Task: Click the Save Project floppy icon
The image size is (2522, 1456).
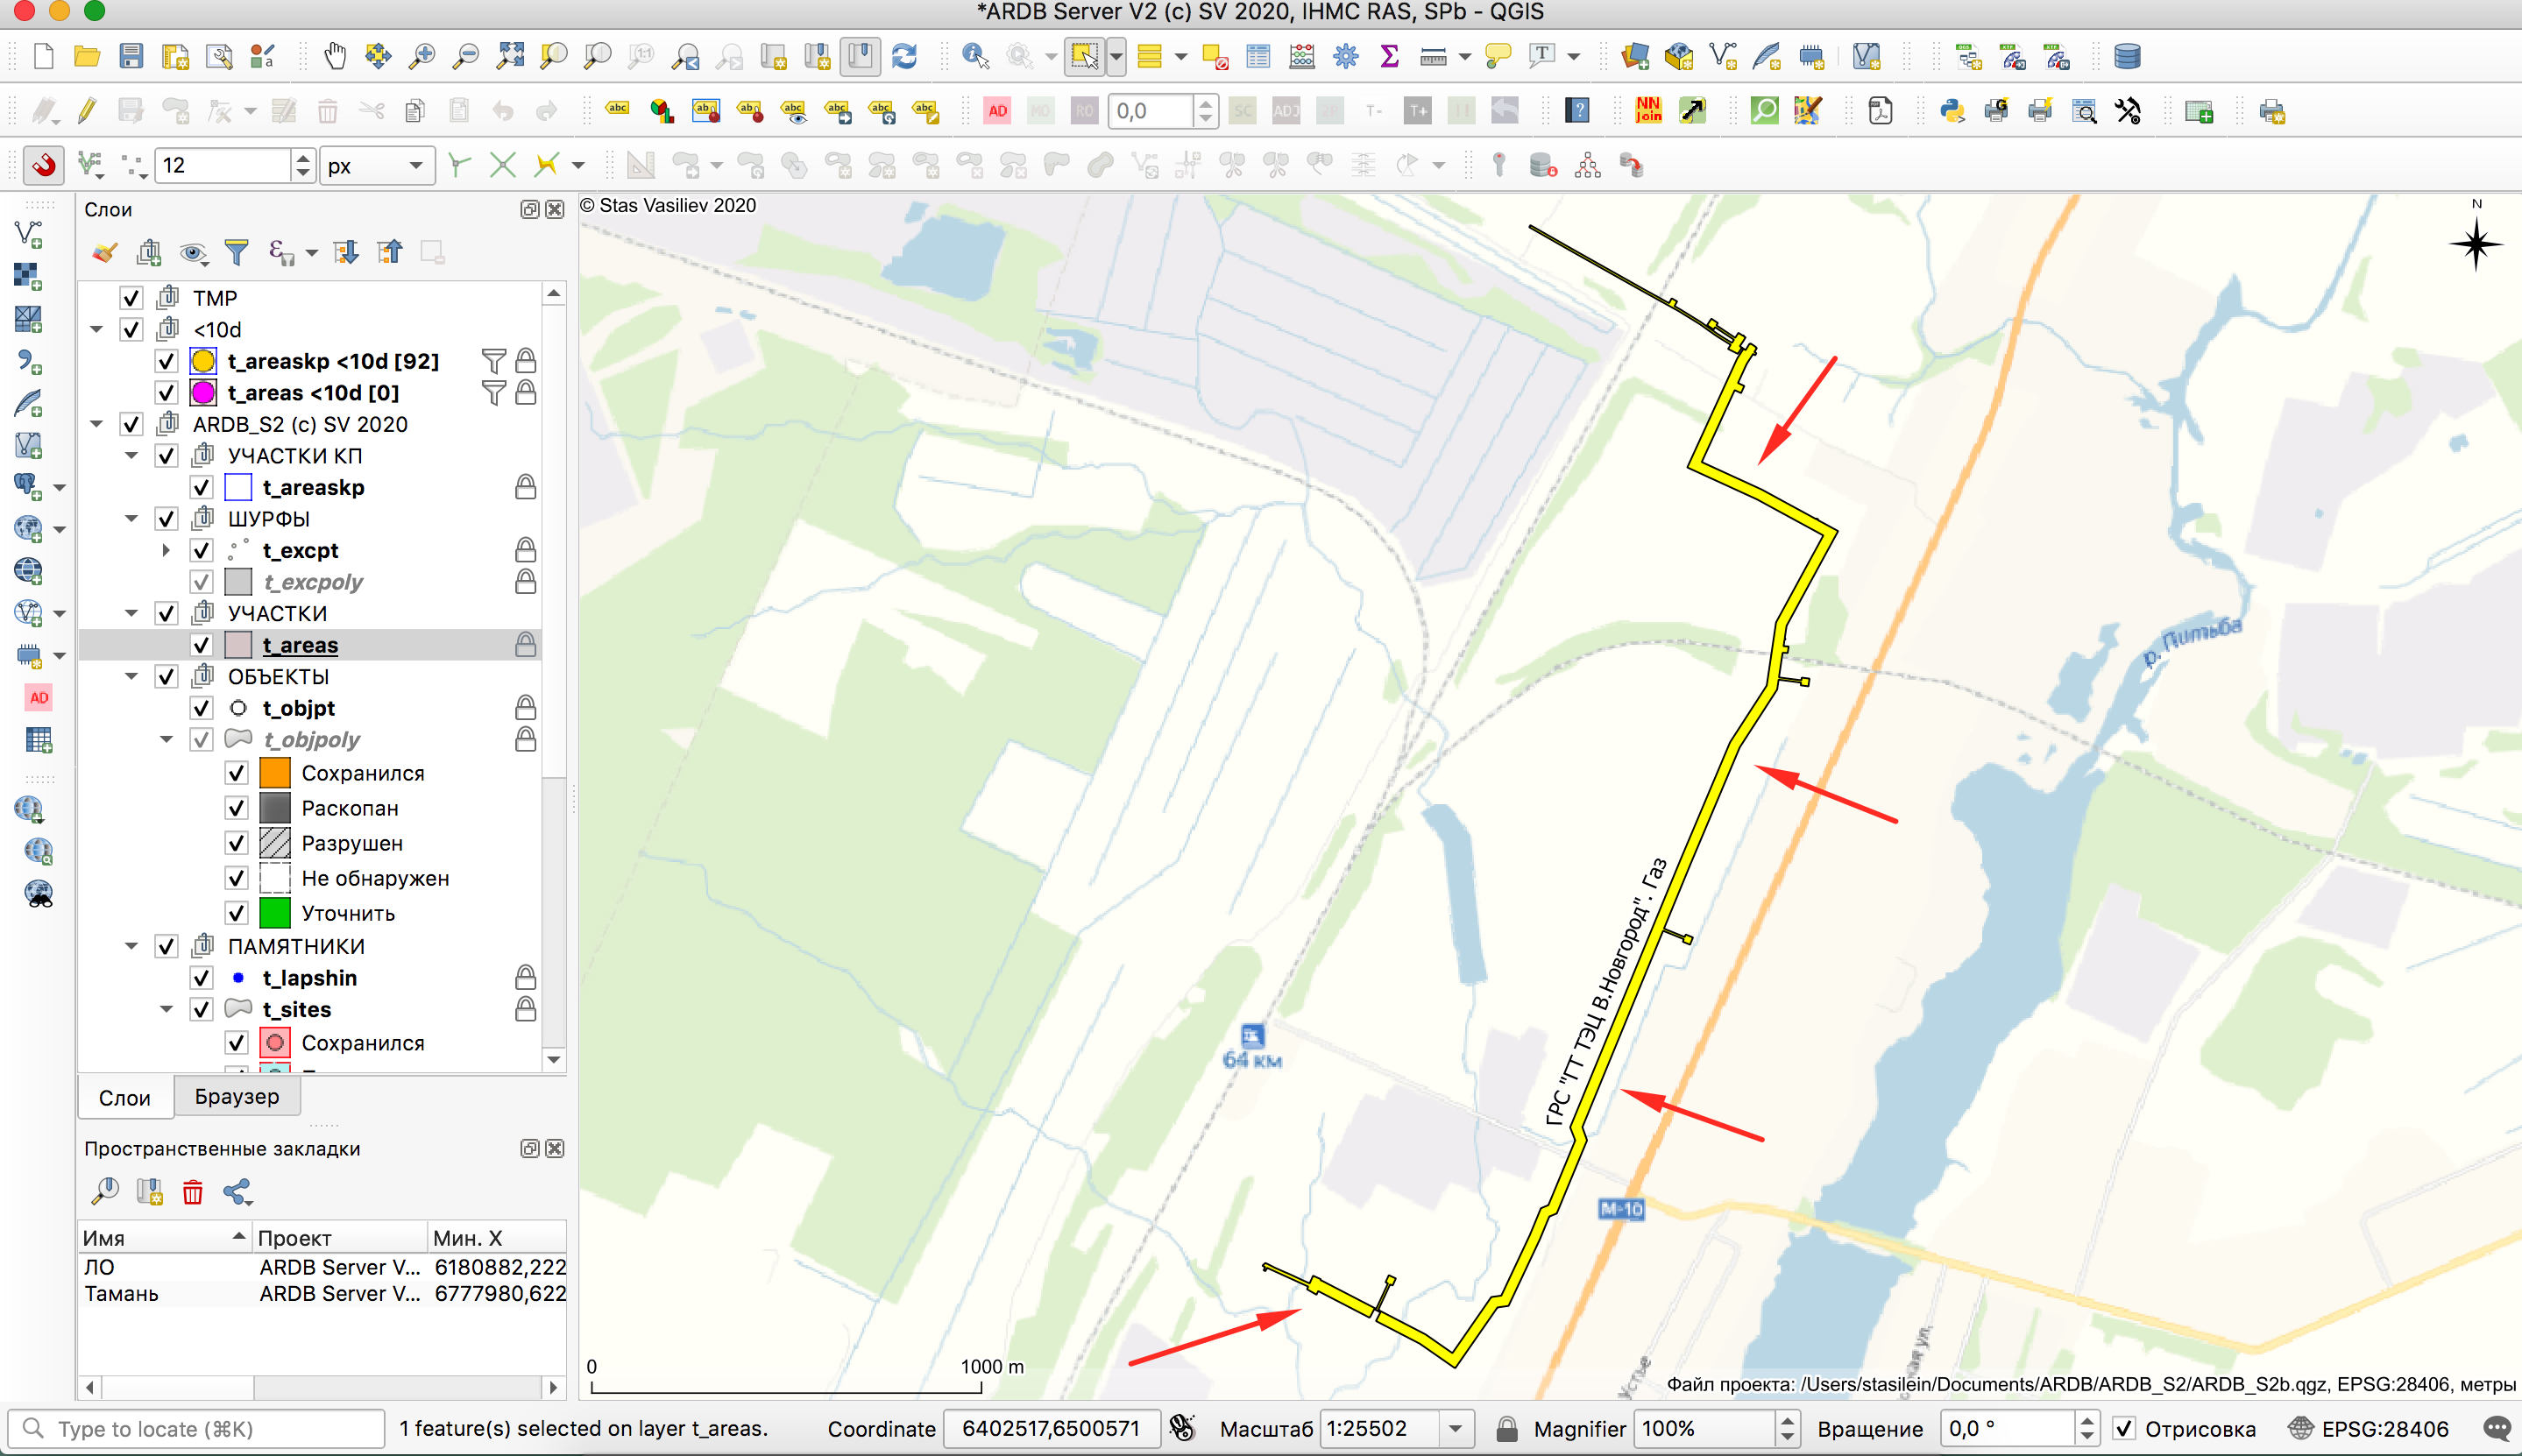Action: coord(131,56)
